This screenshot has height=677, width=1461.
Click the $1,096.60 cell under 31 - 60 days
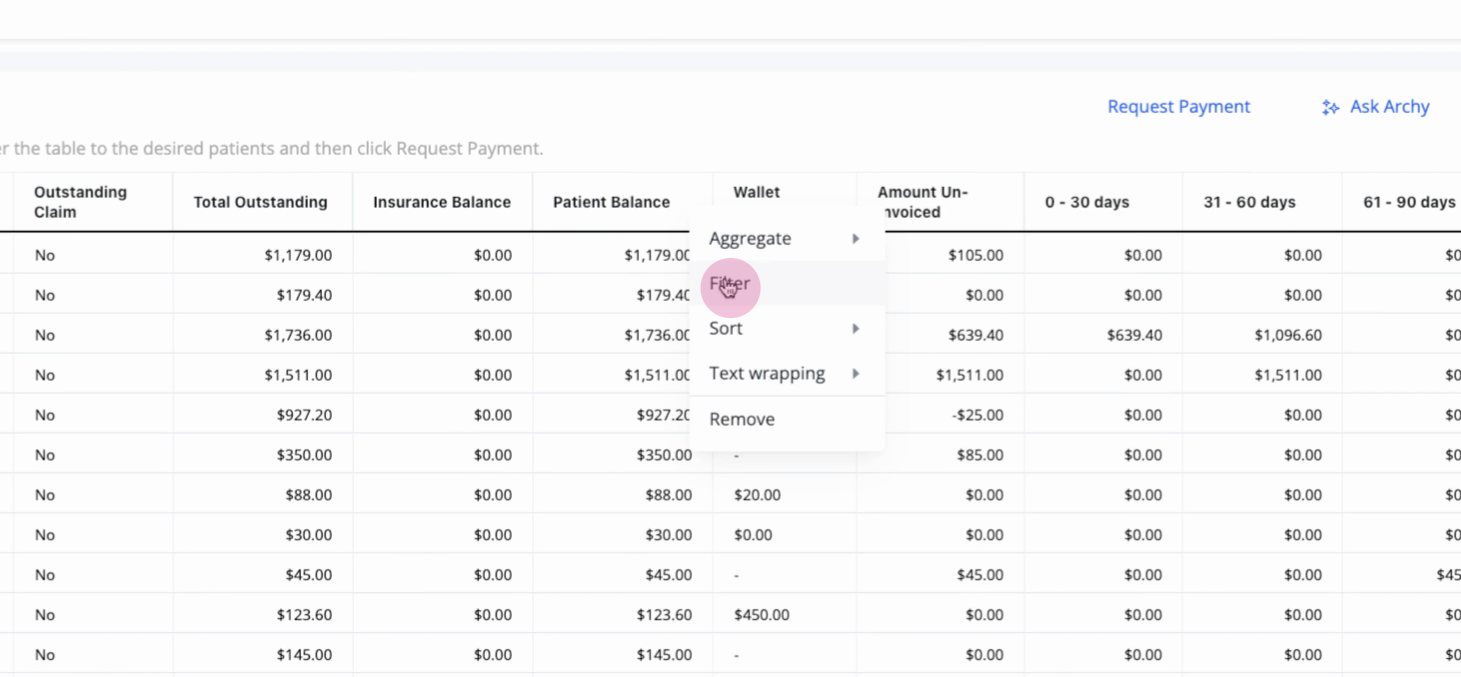point(1288,335)
